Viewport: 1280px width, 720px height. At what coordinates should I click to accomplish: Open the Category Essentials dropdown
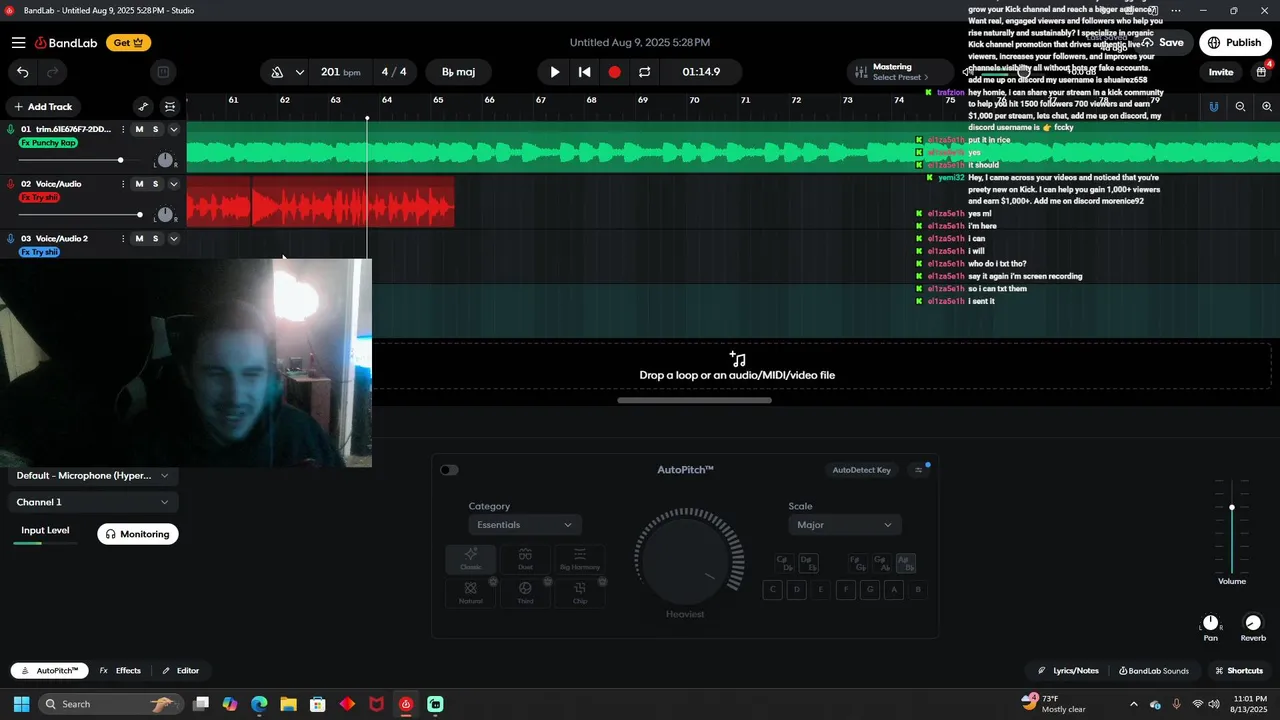(x=525, y=525)
